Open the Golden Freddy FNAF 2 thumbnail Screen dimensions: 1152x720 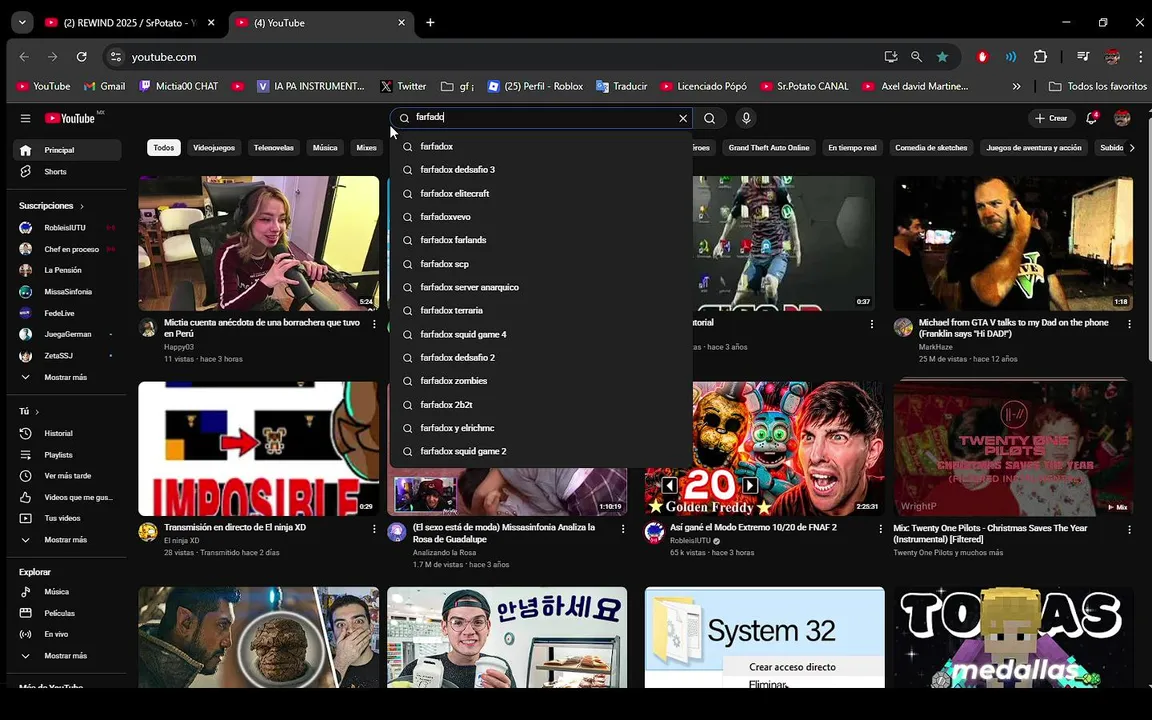pyautogui.click(x=765, y=448)
